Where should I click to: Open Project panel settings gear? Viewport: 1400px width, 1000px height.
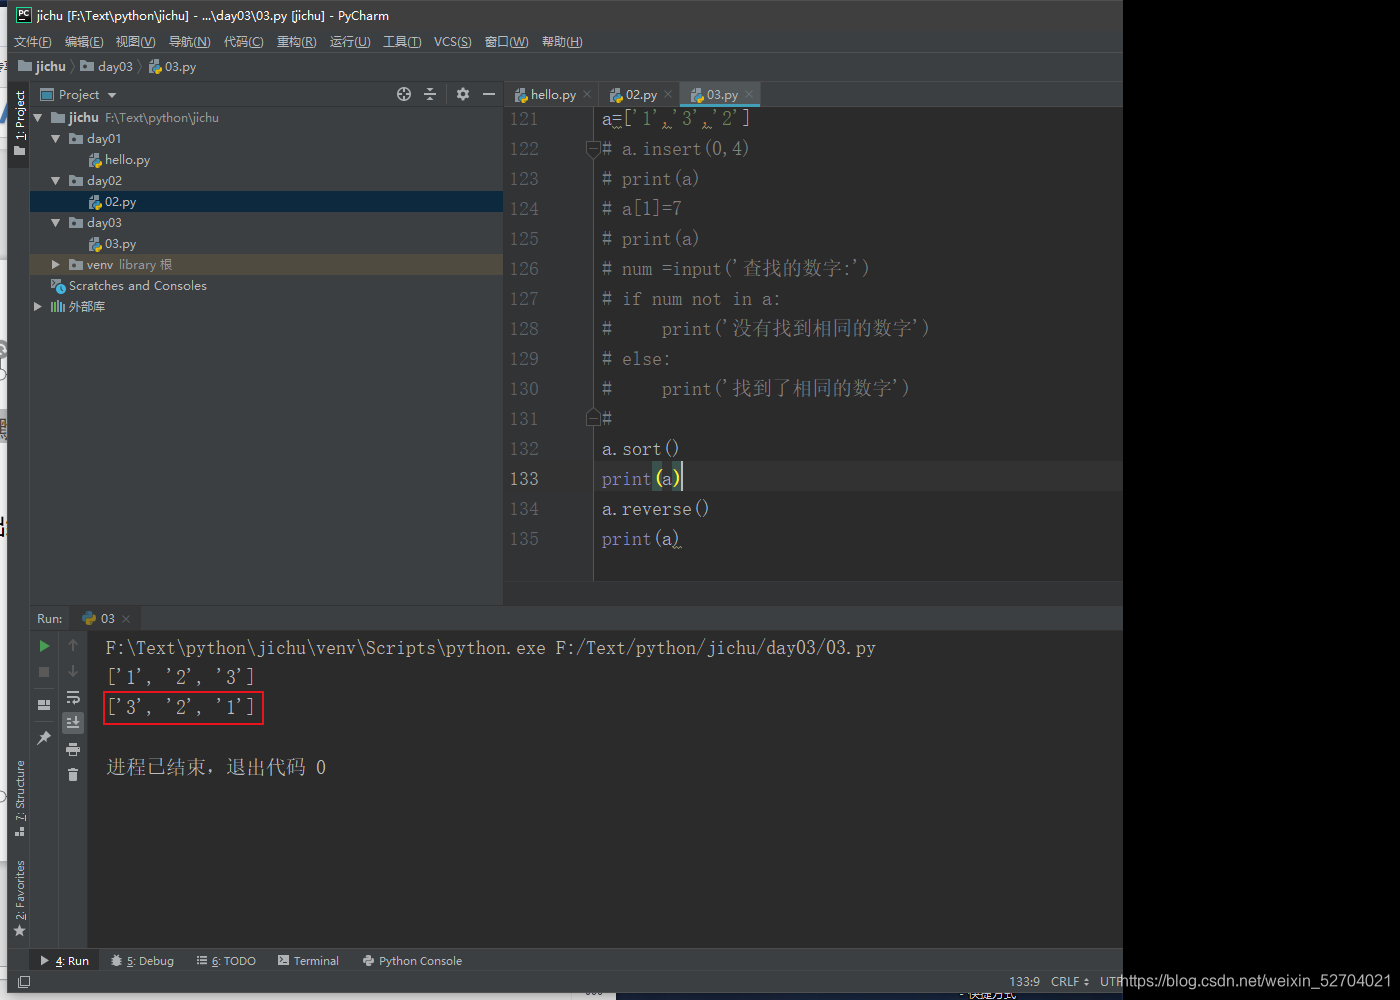[x=462, y=94]
